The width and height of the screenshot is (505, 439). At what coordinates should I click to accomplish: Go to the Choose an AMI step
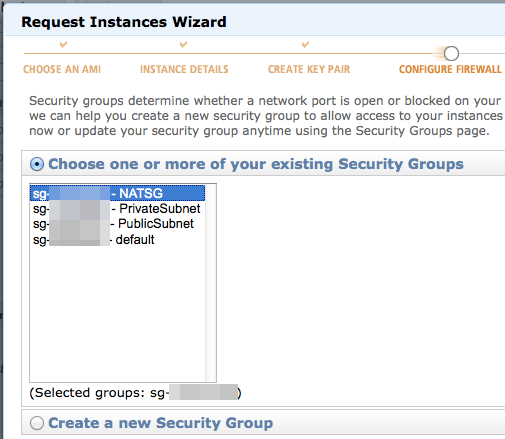pyautogui.click(x=62, y=69)
